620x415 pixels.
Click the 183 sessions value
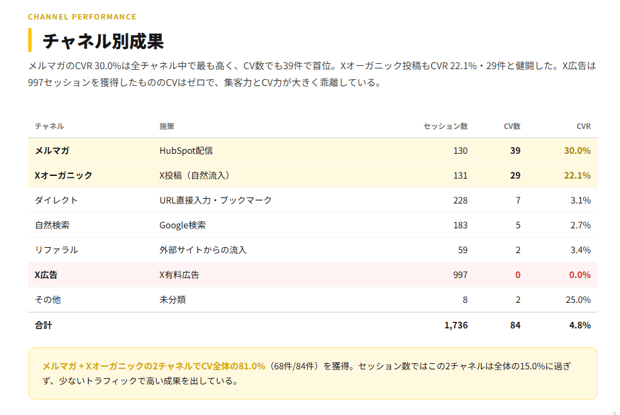tap(460, 225)
